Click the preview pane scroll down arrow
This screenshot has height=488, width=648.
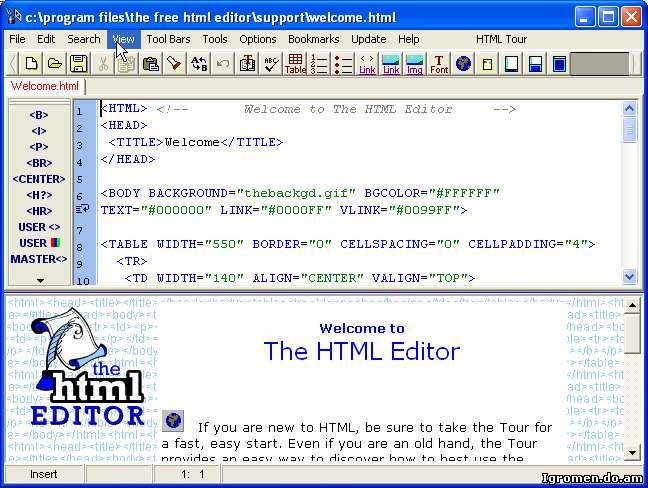click(632, 452)
